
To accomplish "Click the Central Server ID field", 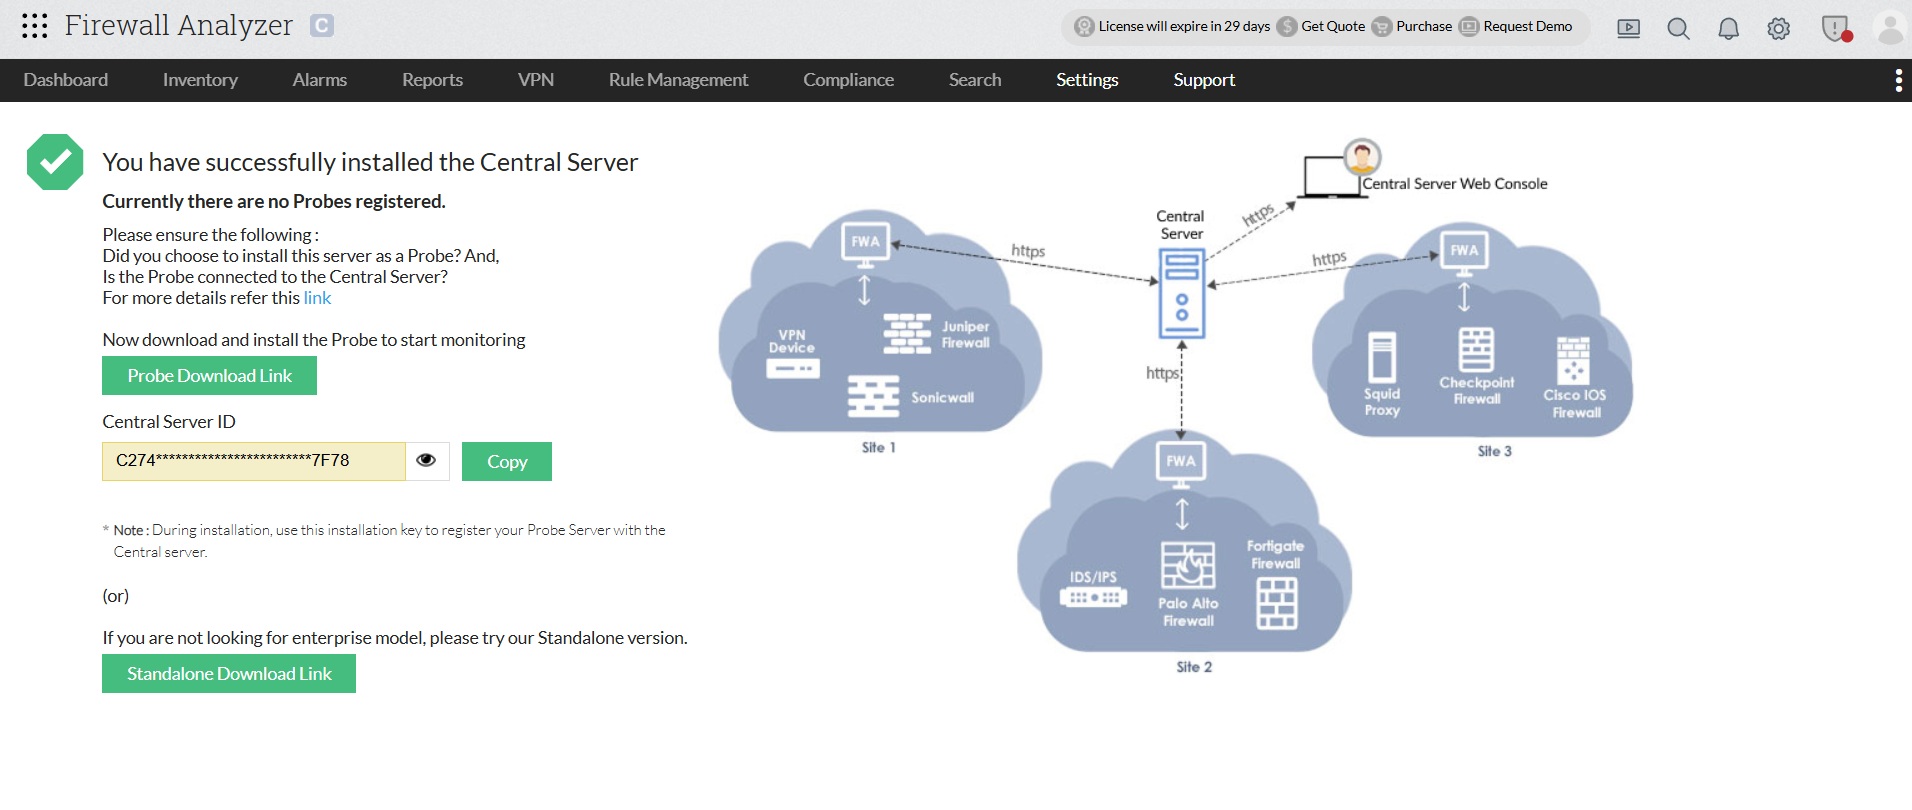I will [254, 461].
